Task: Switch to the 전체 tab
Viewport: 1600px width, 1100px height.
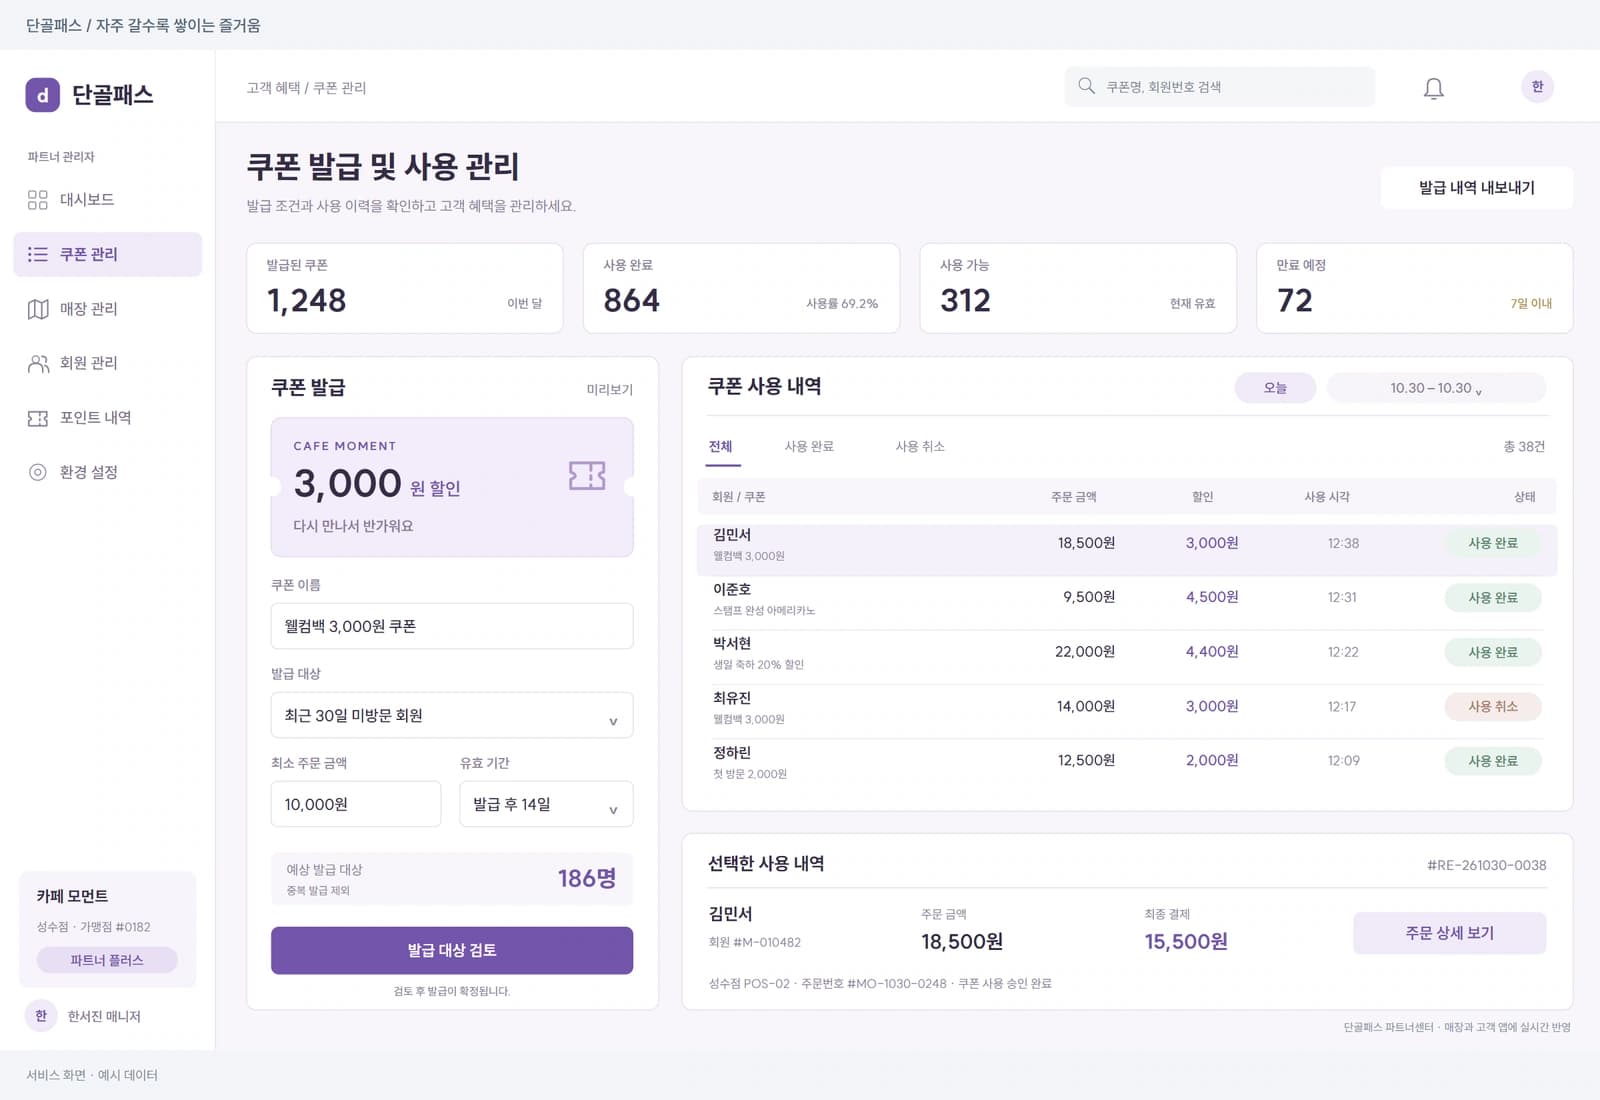Action: [x=721, y=446]
